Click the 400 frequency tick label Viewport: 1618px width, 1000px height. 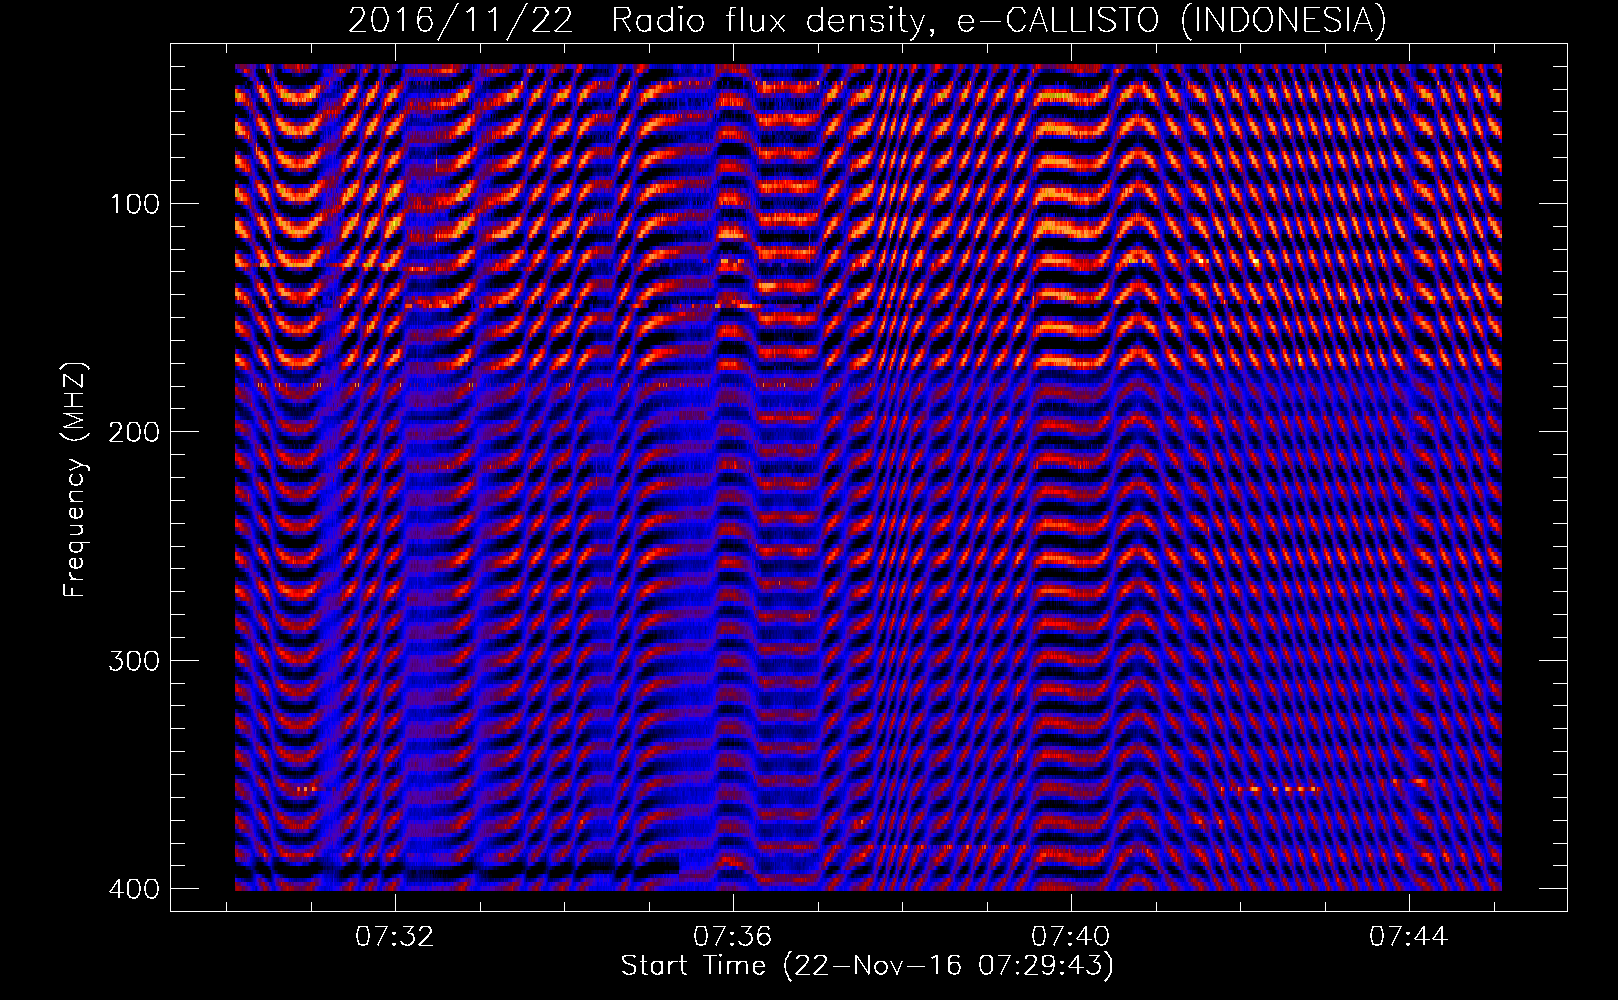[x=133, y=889]
